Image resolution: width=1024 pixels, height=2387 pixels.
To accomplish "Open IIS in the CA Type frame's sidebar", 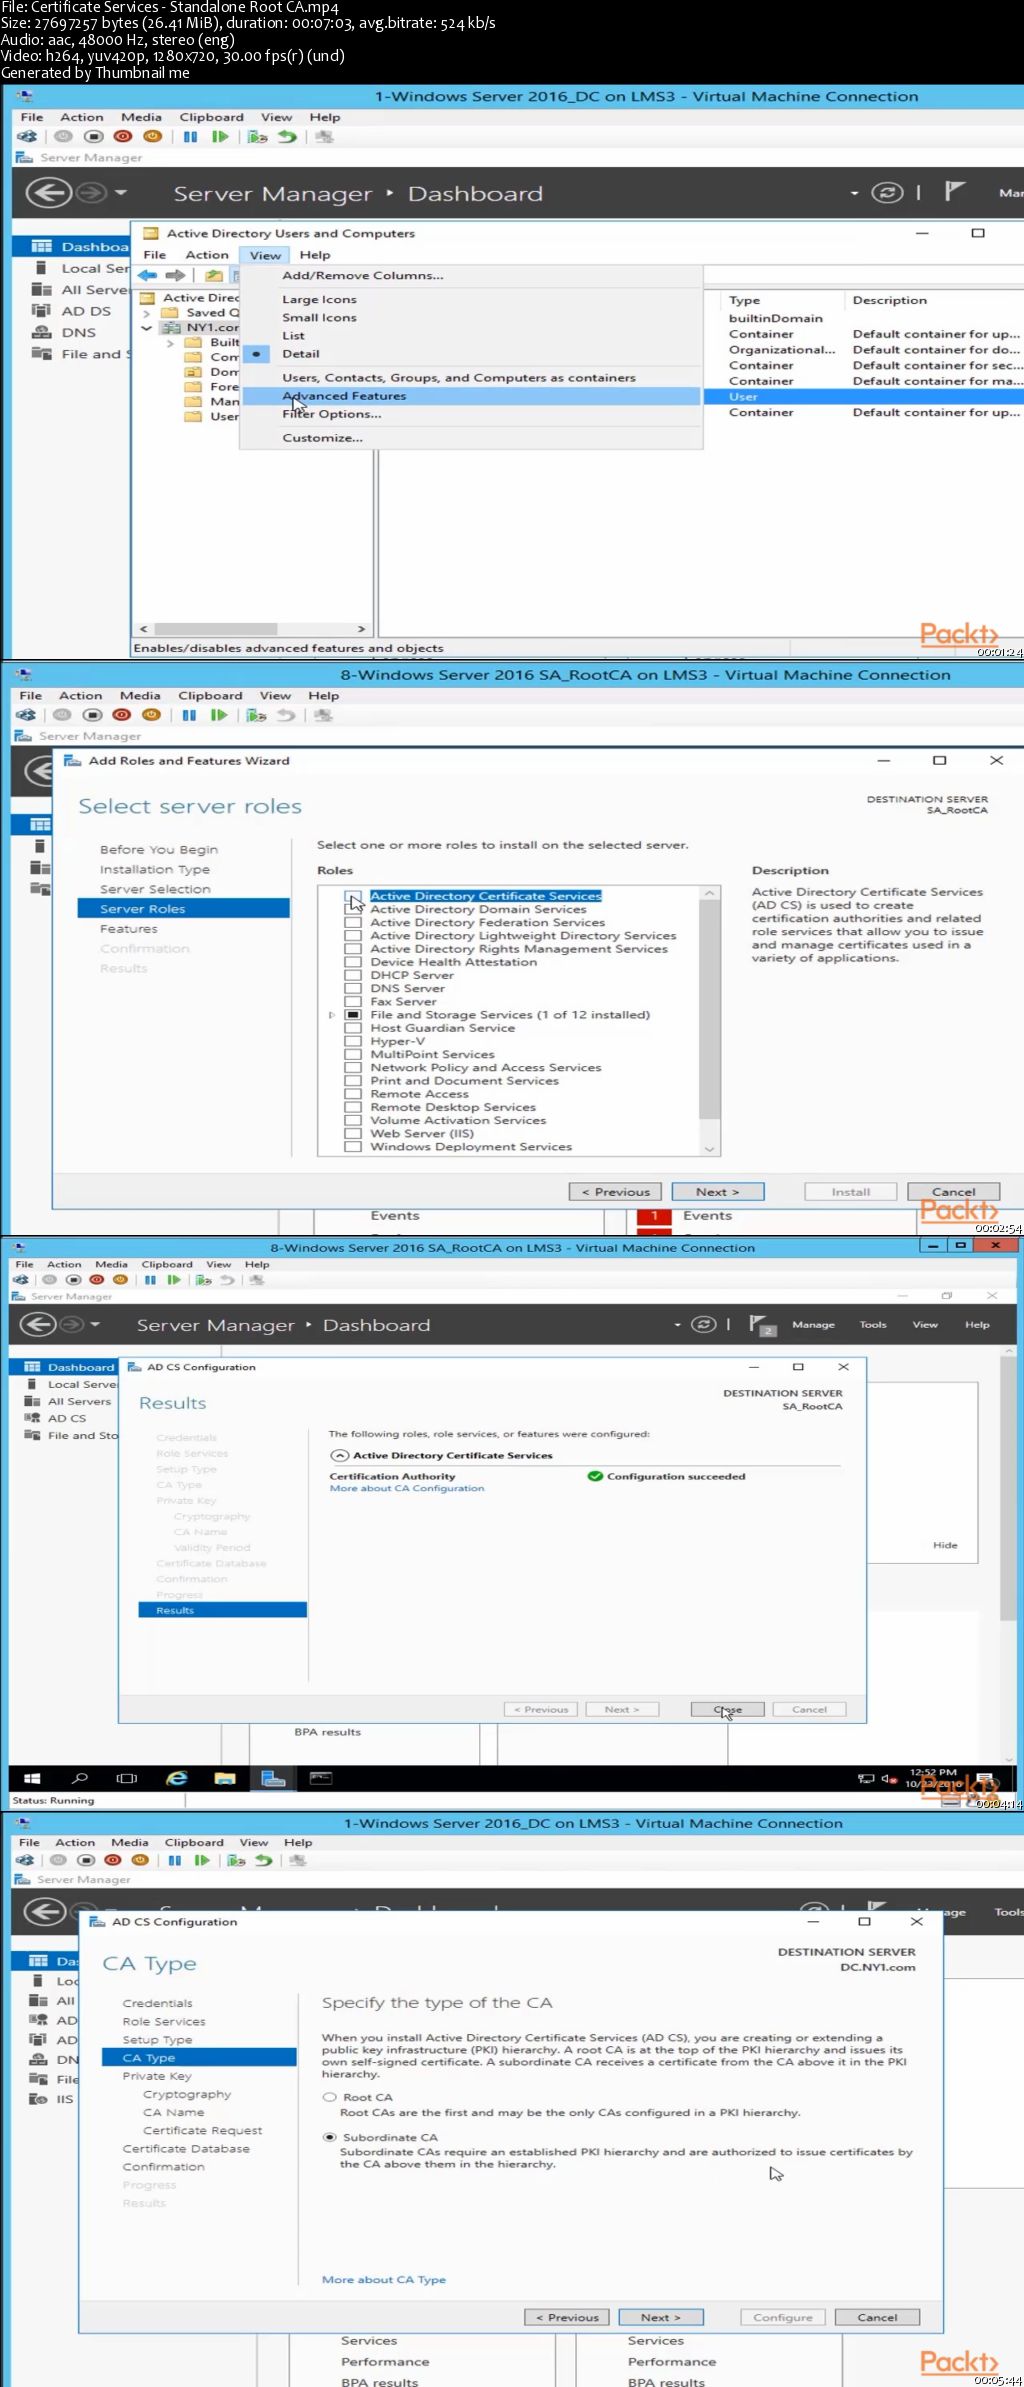I will tap(53, 2099).
